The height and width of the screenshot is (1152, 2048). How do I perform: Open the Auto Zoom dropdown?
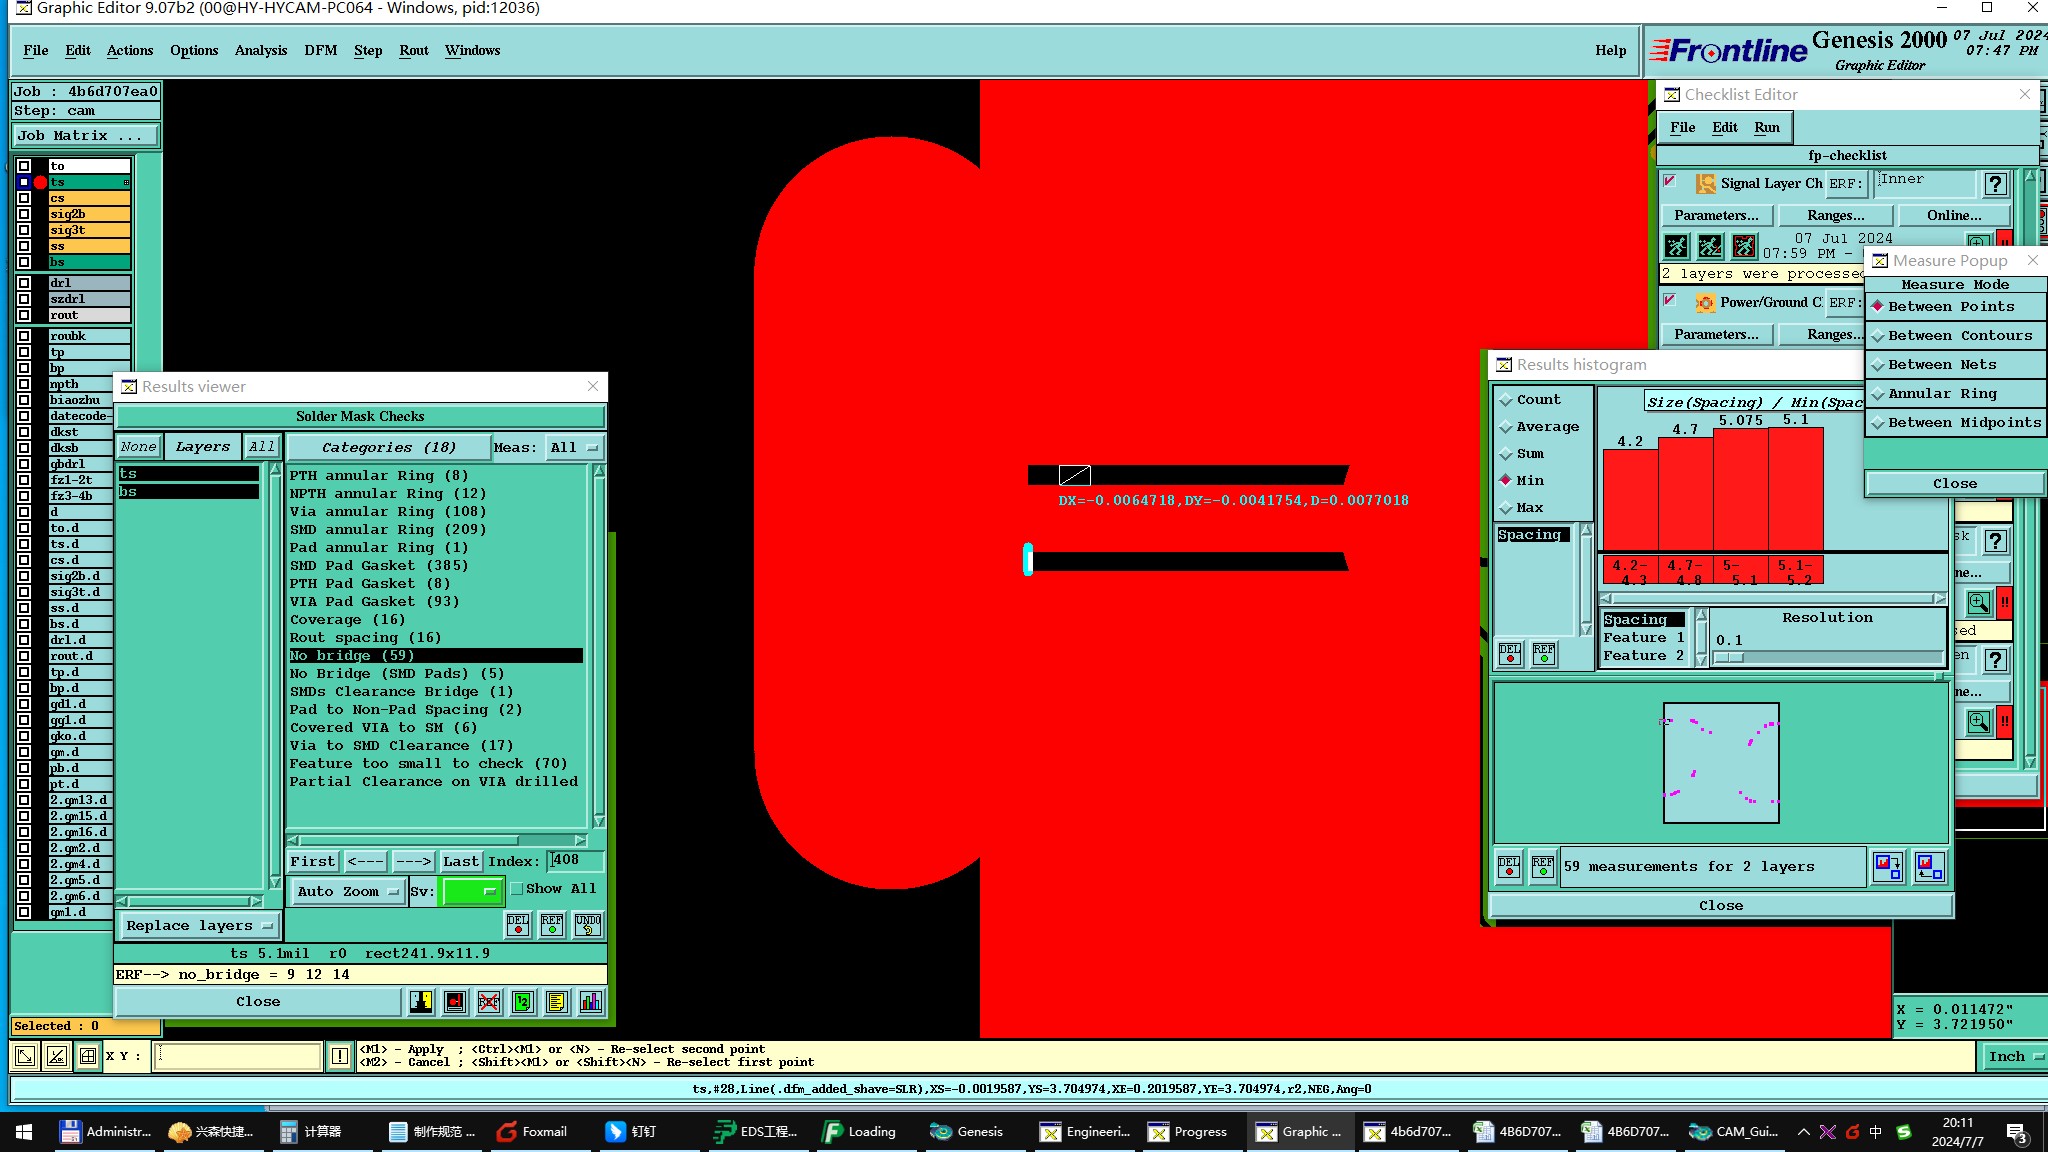point(347,891)
